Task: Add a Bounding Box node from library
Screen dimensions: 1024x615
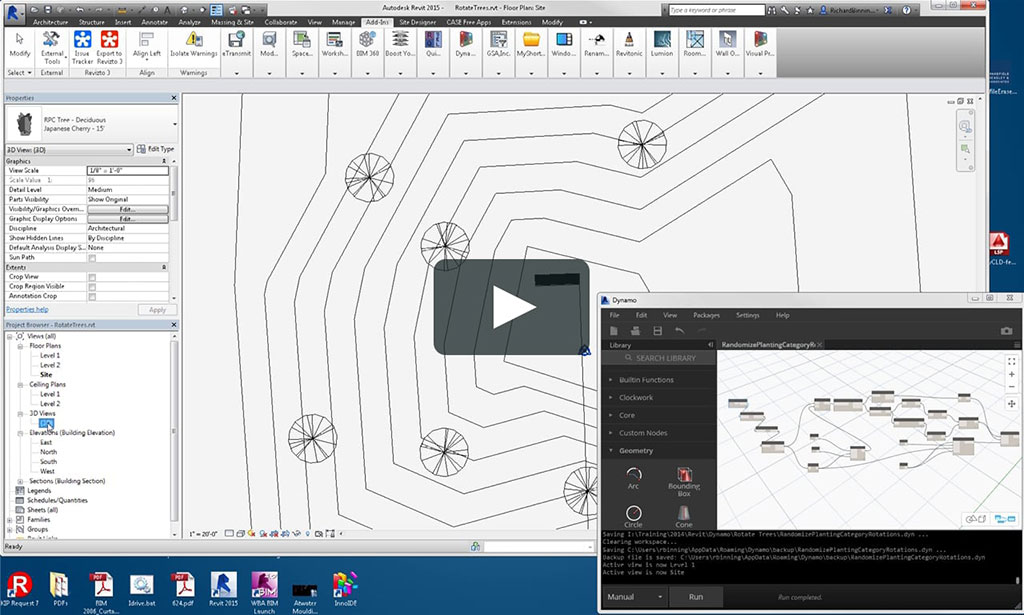Action: point(684,482)
